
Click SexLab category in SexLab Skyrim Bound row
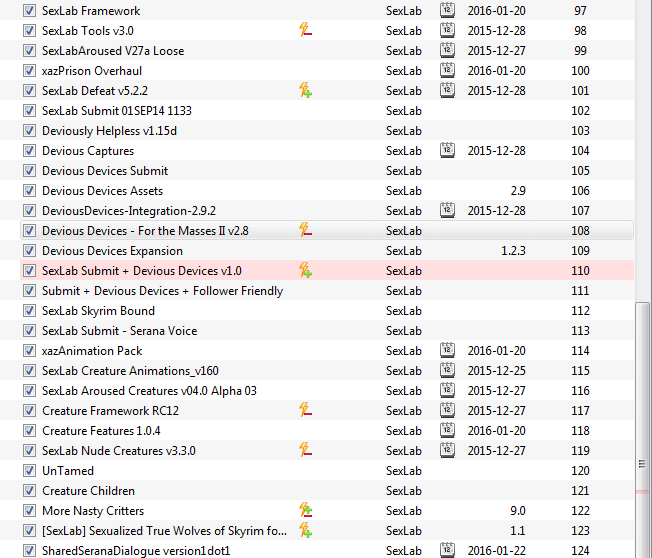point(404,311)
